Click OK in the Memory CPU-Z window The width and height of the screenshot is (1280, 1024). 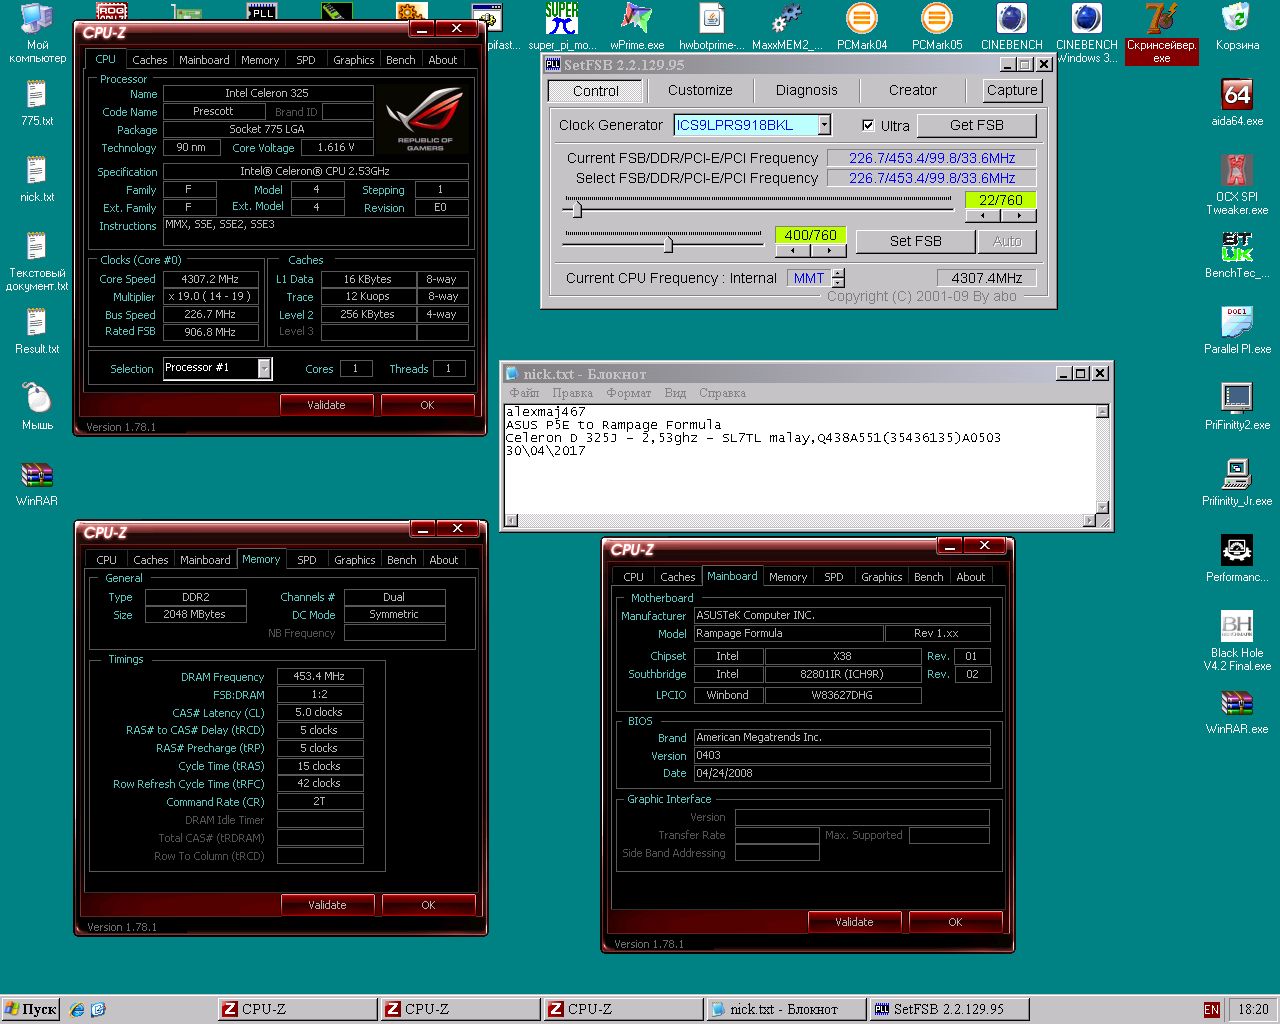pyautogui.click(x=428, y=905)
